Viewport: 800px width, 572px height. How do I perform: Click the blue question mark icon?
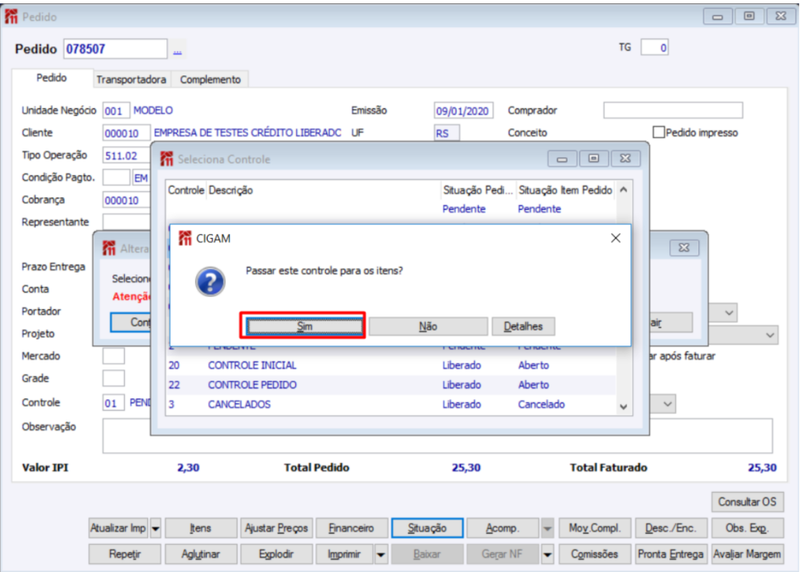tap(210, 282)
